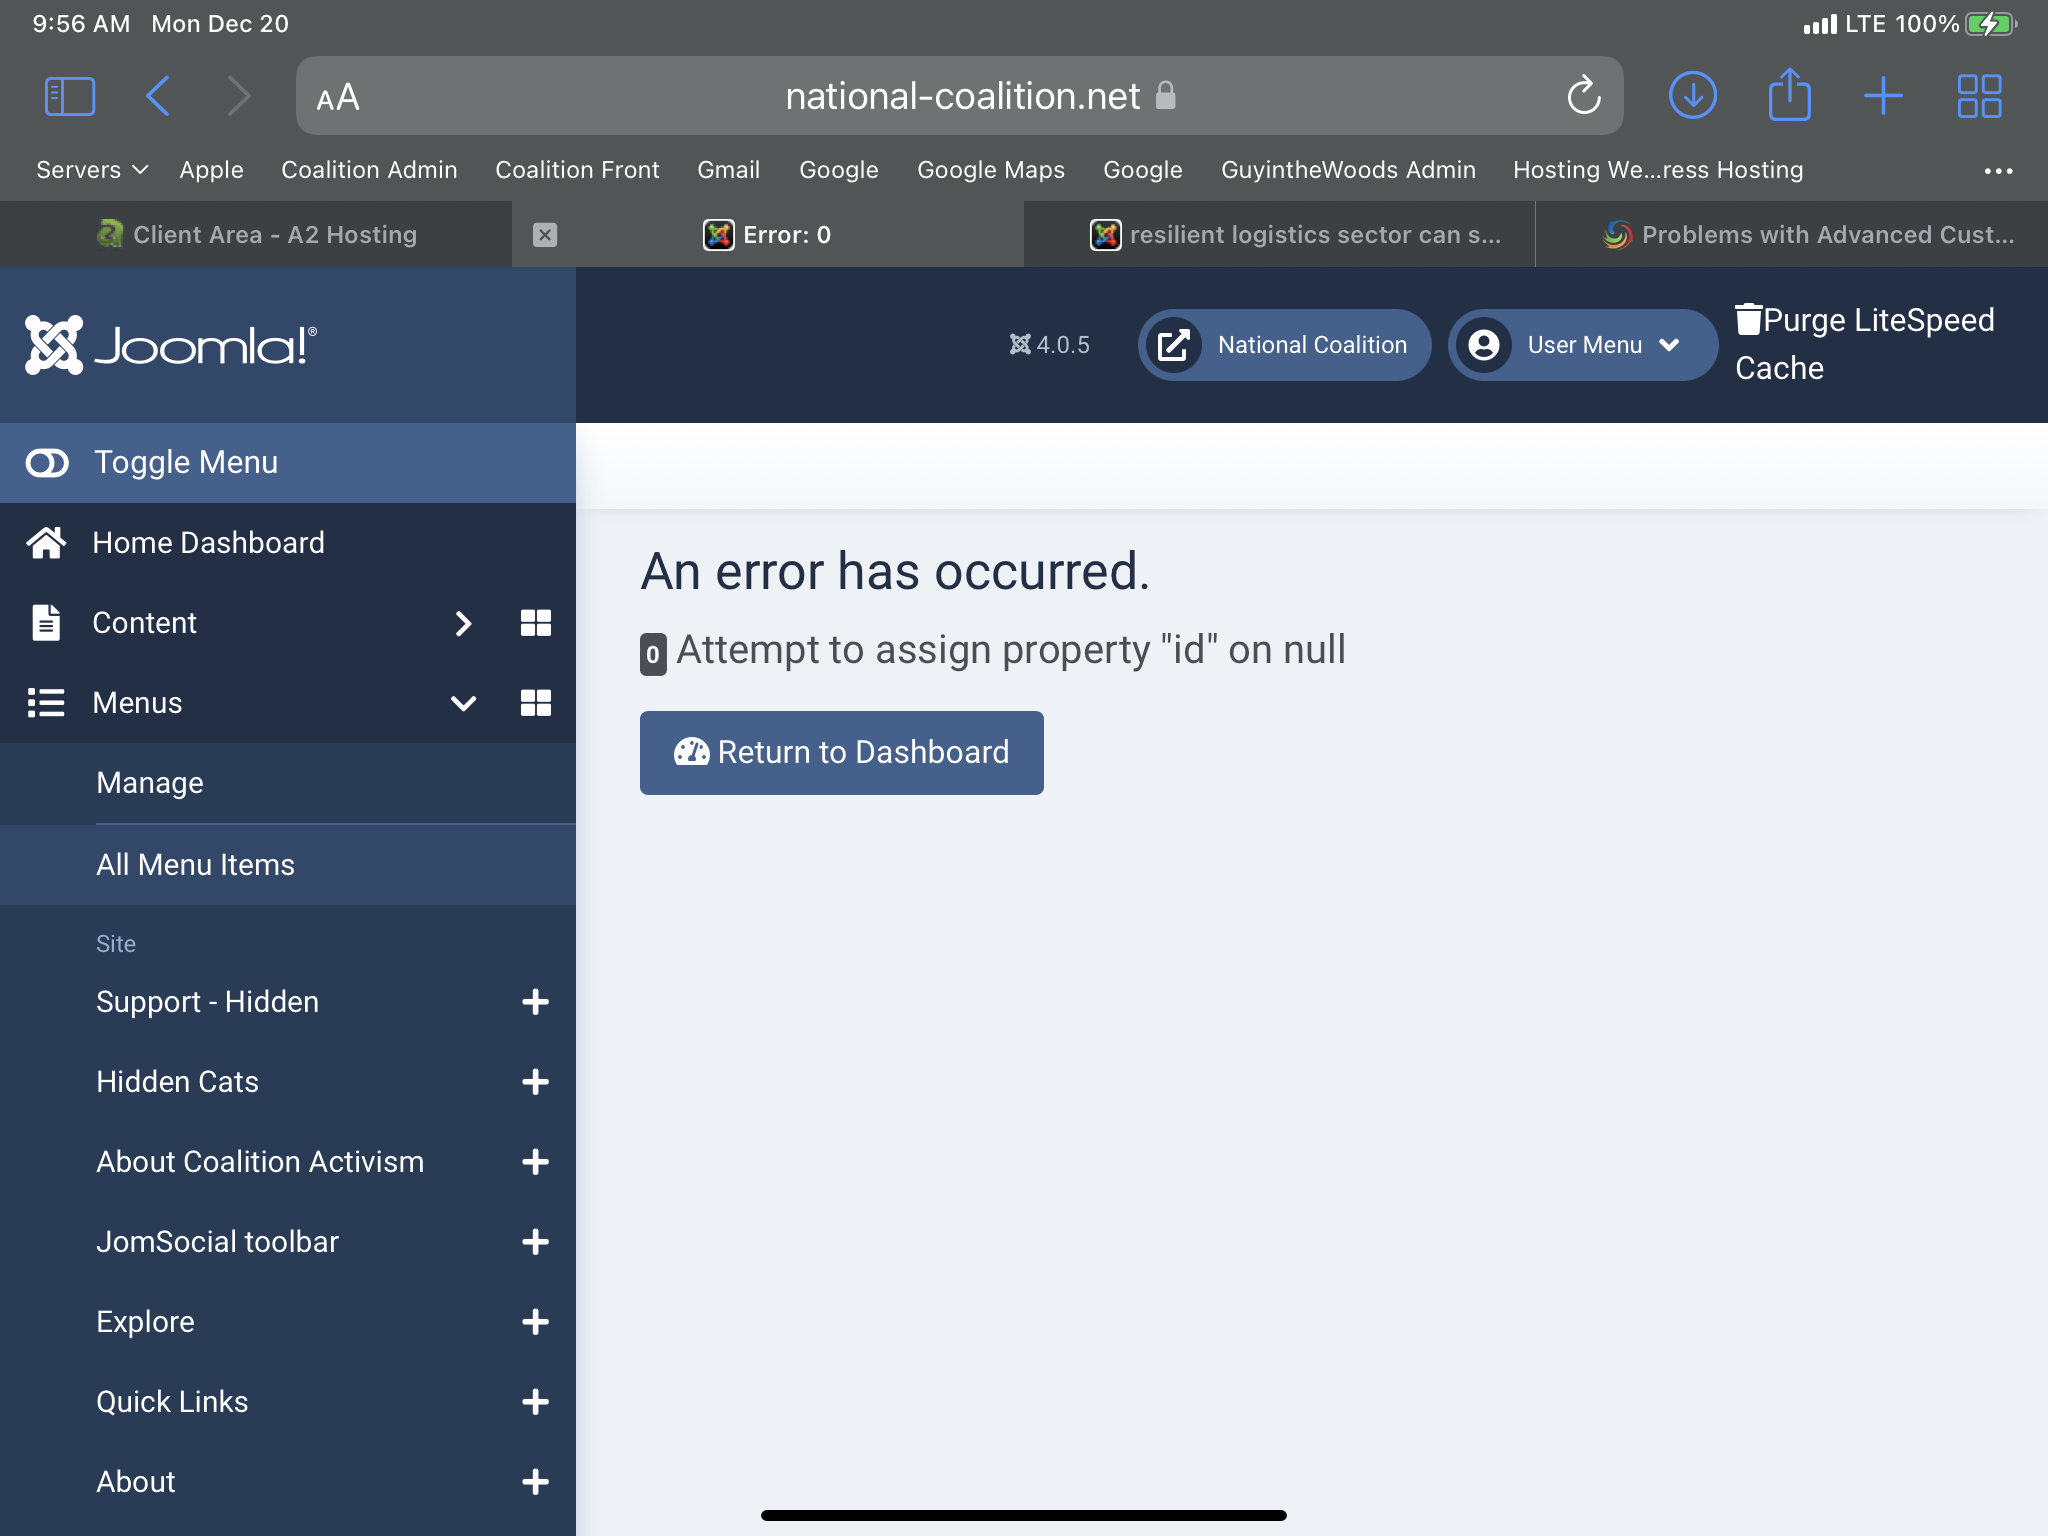Open the Servers bookmarks folder dropdown

92,170
